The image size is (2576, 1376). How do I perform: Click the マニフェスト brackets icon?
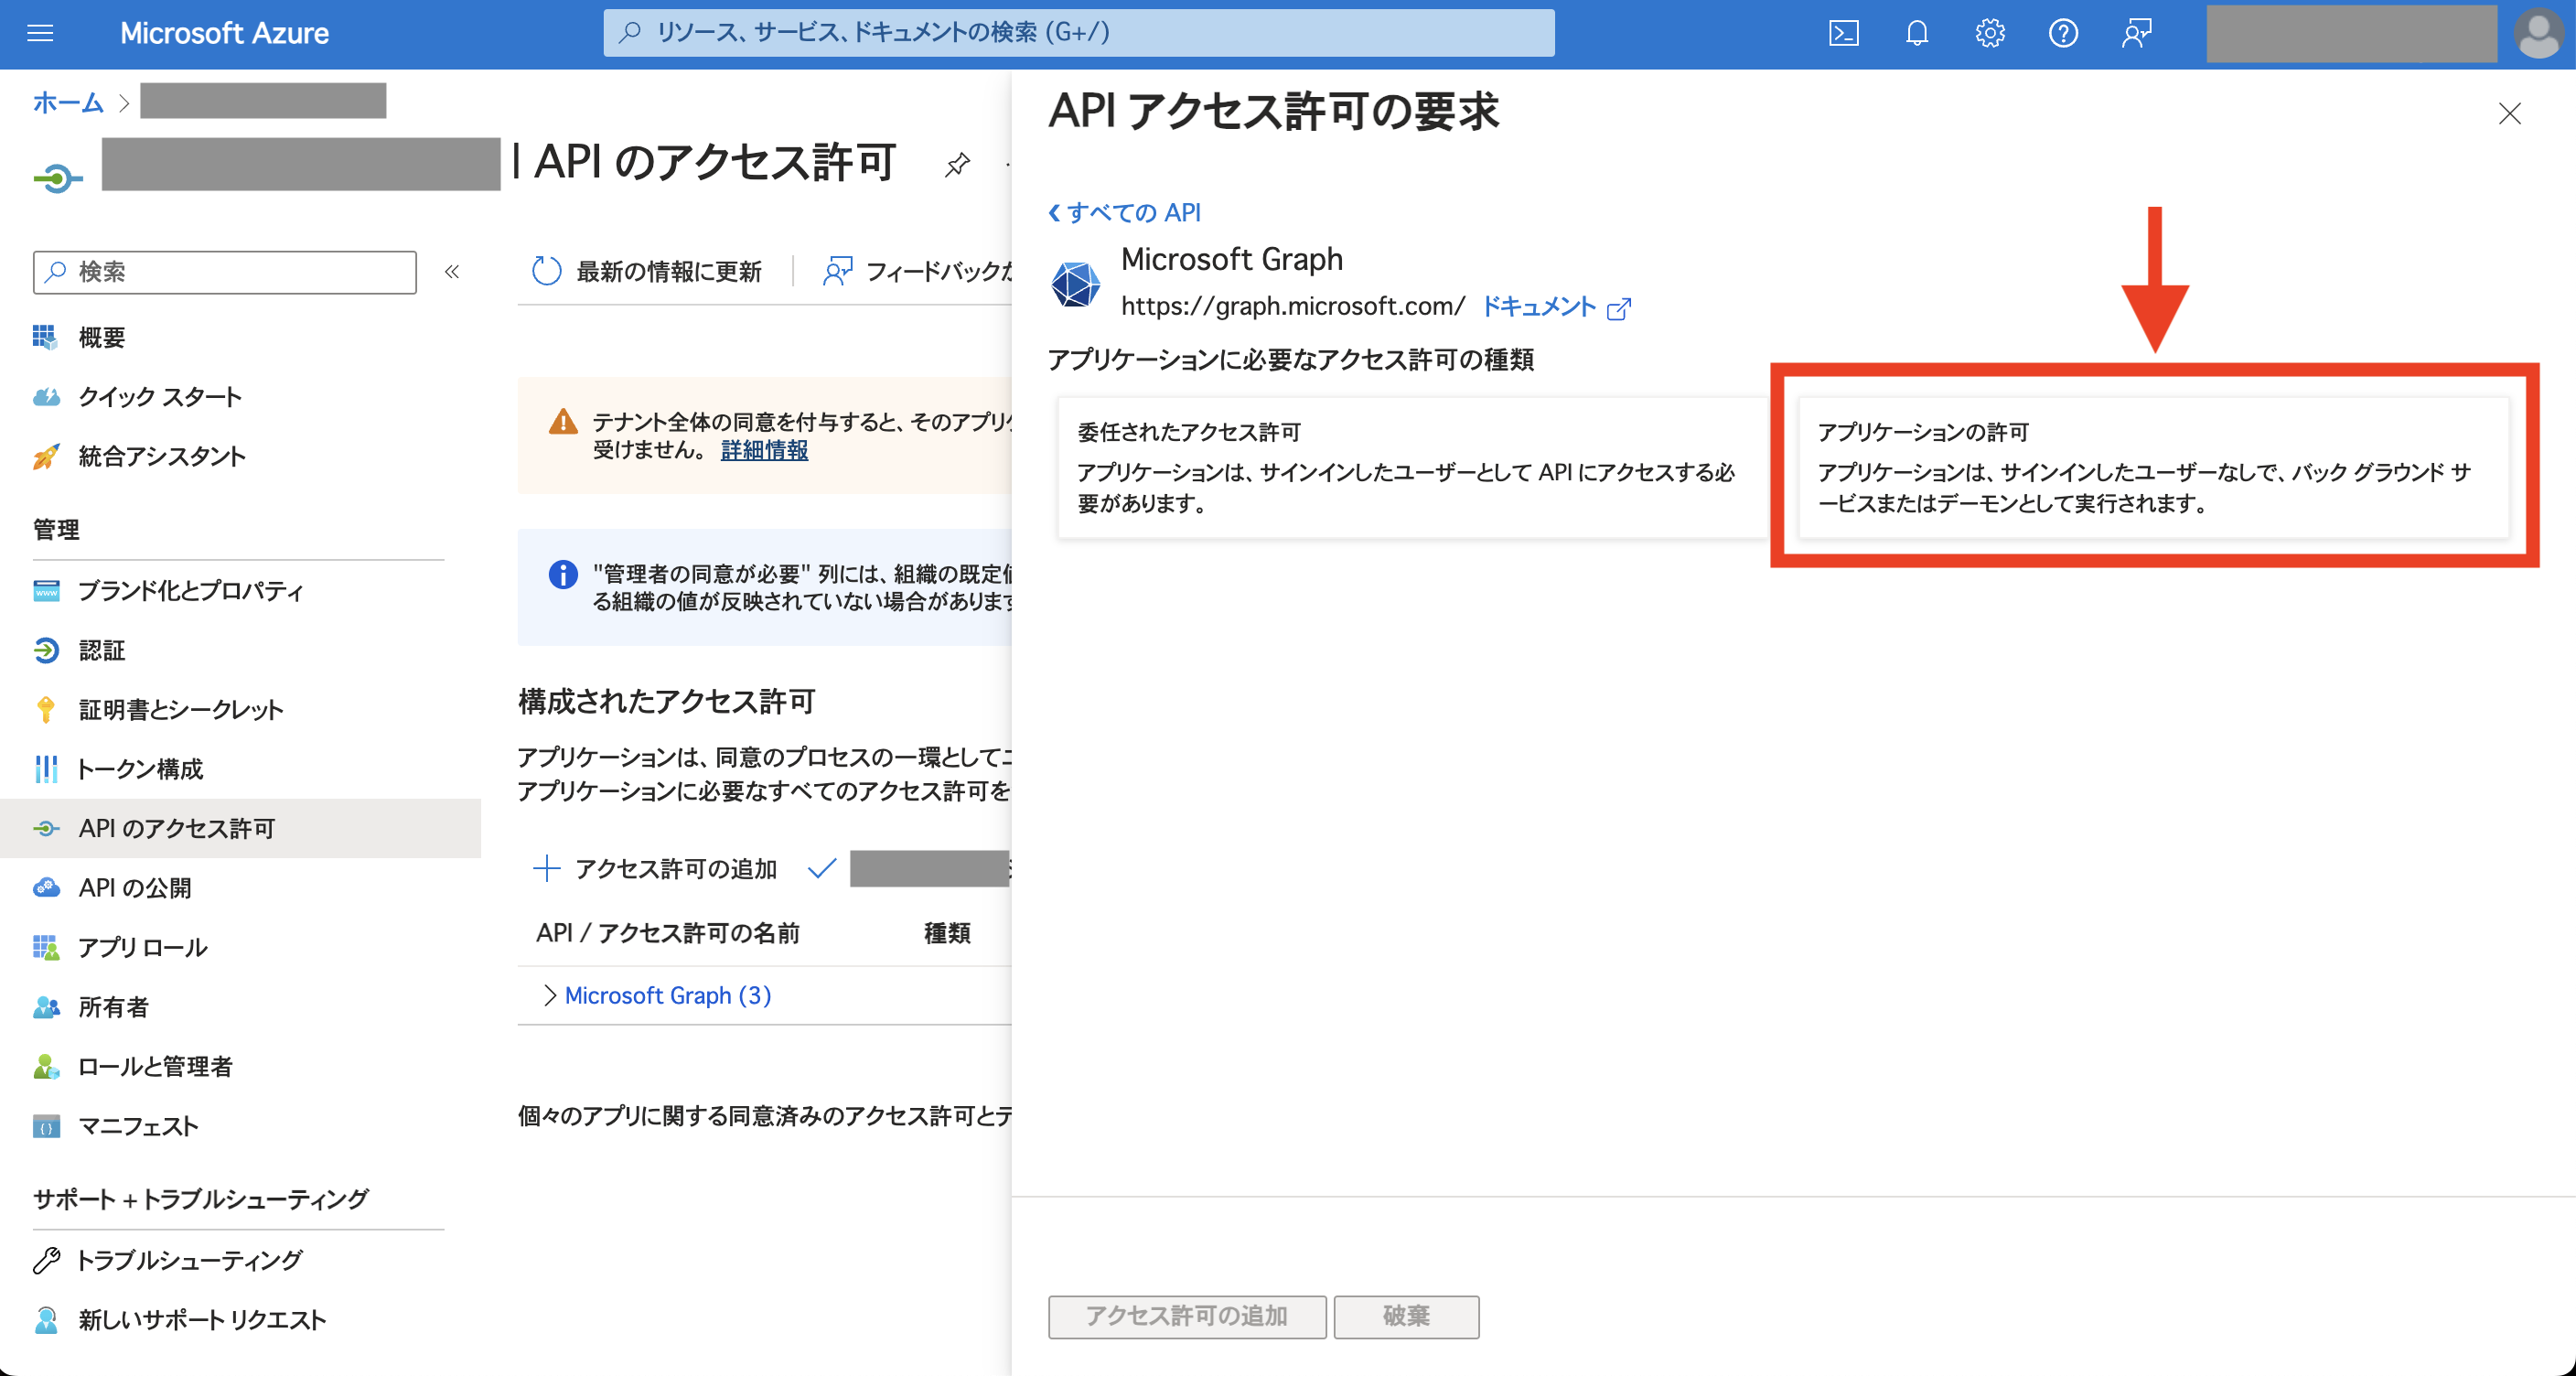(46, 1126)
